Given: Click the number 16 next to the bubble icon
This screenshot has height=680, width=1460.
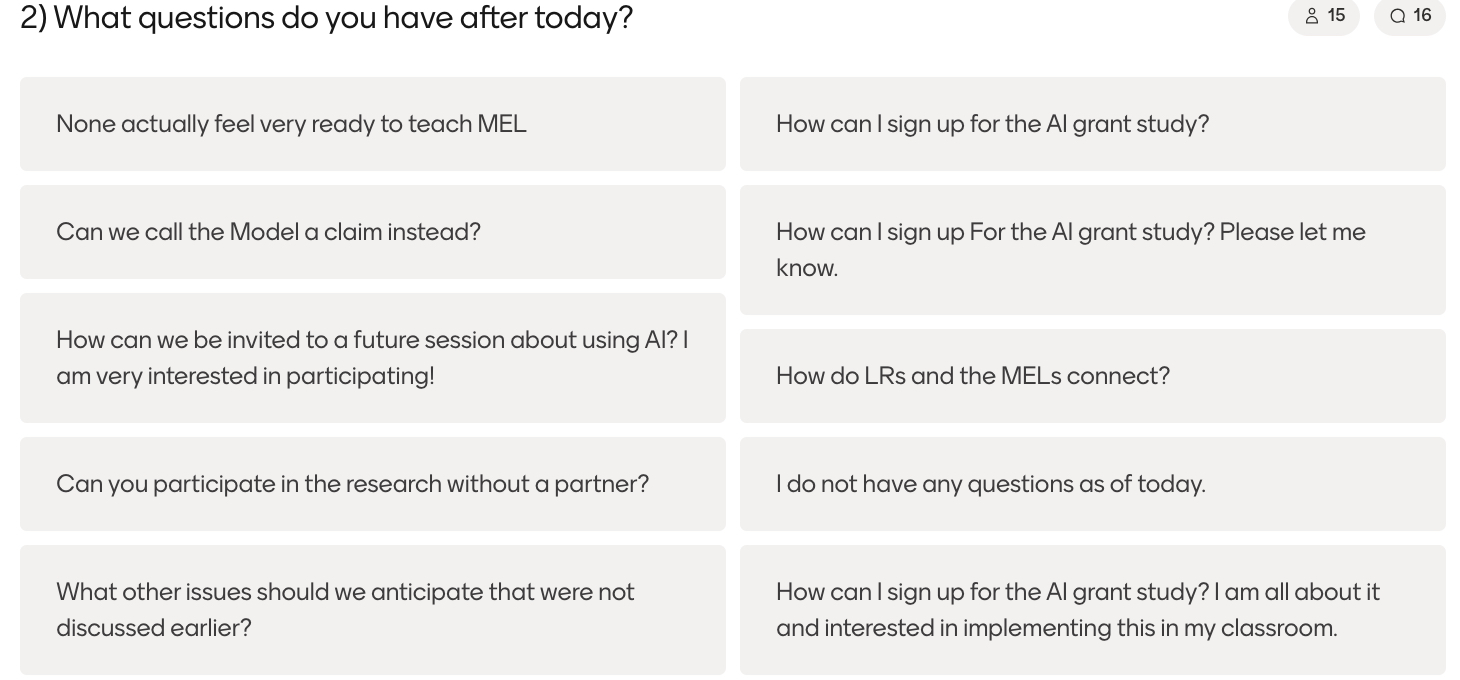Looking at the screenshot, I should pos(1423,16).
